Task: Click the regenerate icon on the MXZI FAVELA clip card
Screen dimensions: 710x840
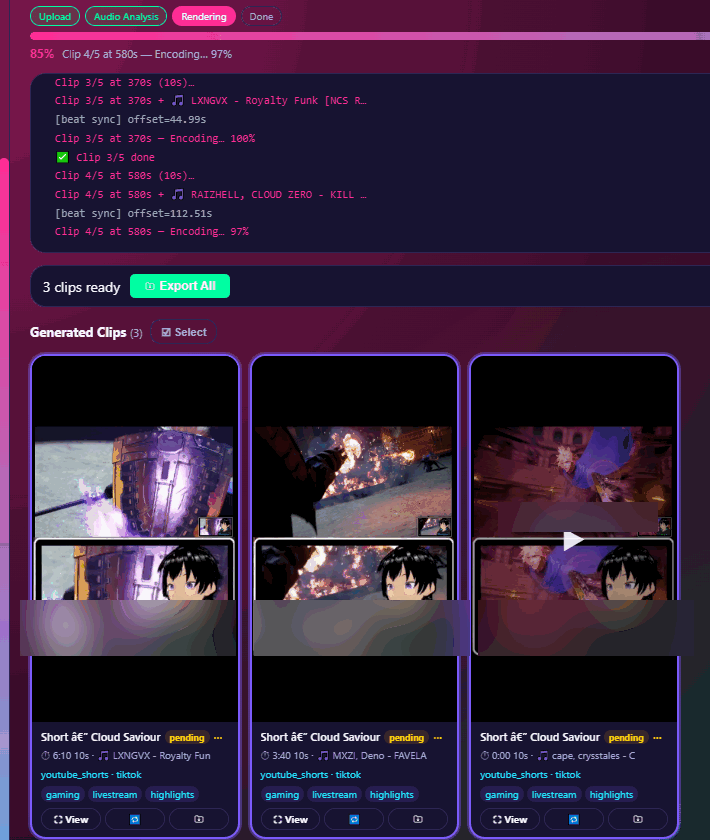Action: pos(354,819)
